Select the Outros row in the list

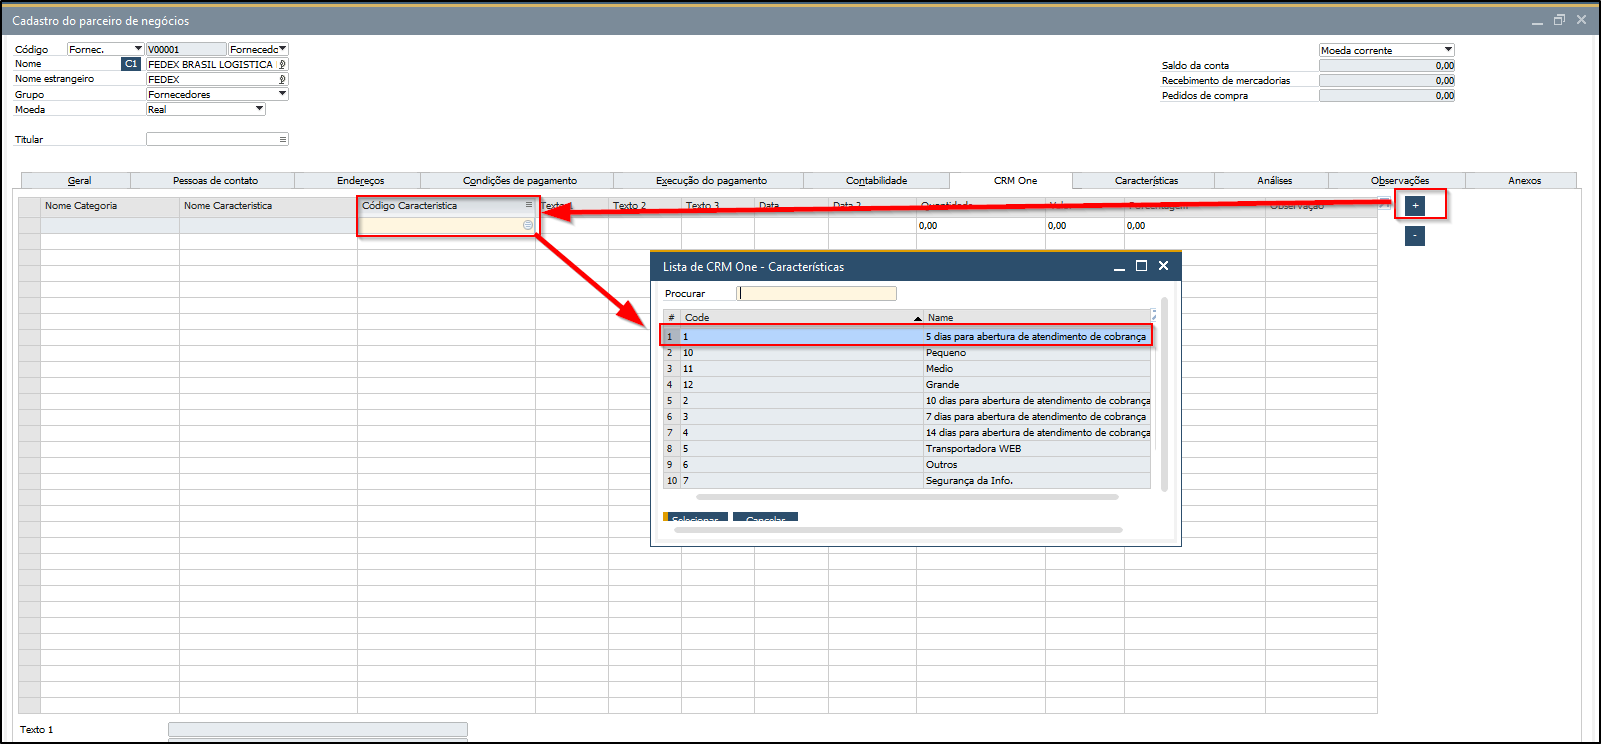[907, 464]
